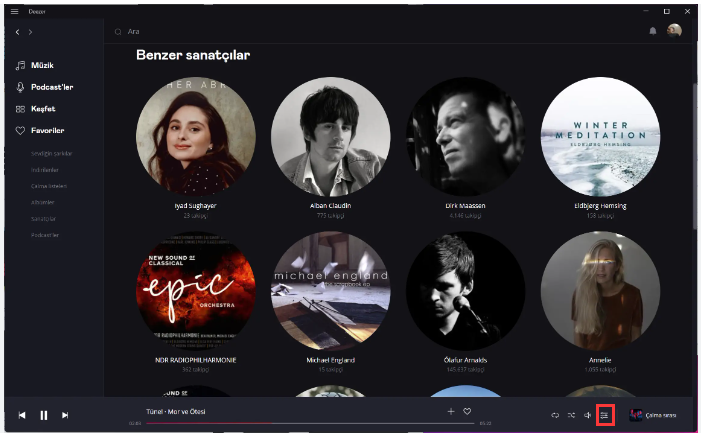The image size is (701, 438).
Task: Seek within the track progress bar
Action: point(310,423)
